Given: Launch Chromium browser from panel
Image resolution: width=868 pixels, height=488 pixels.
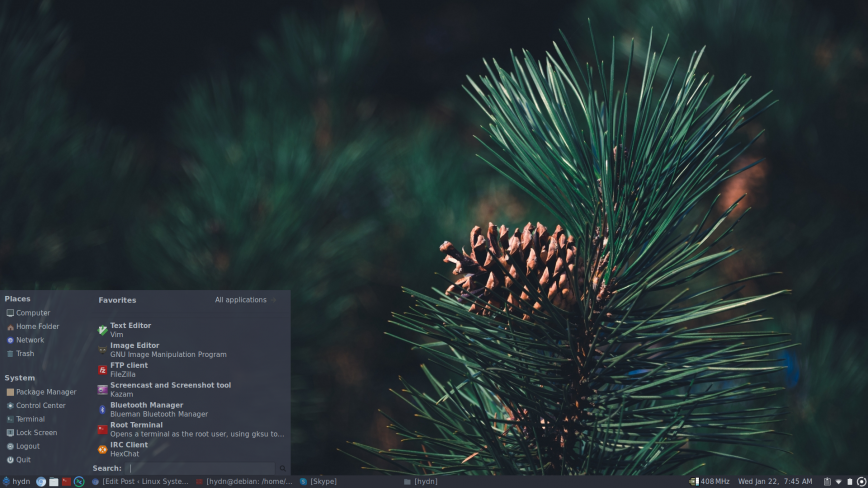Looking at the screenshot, I should pyautogui.click(x=41, y=481).
